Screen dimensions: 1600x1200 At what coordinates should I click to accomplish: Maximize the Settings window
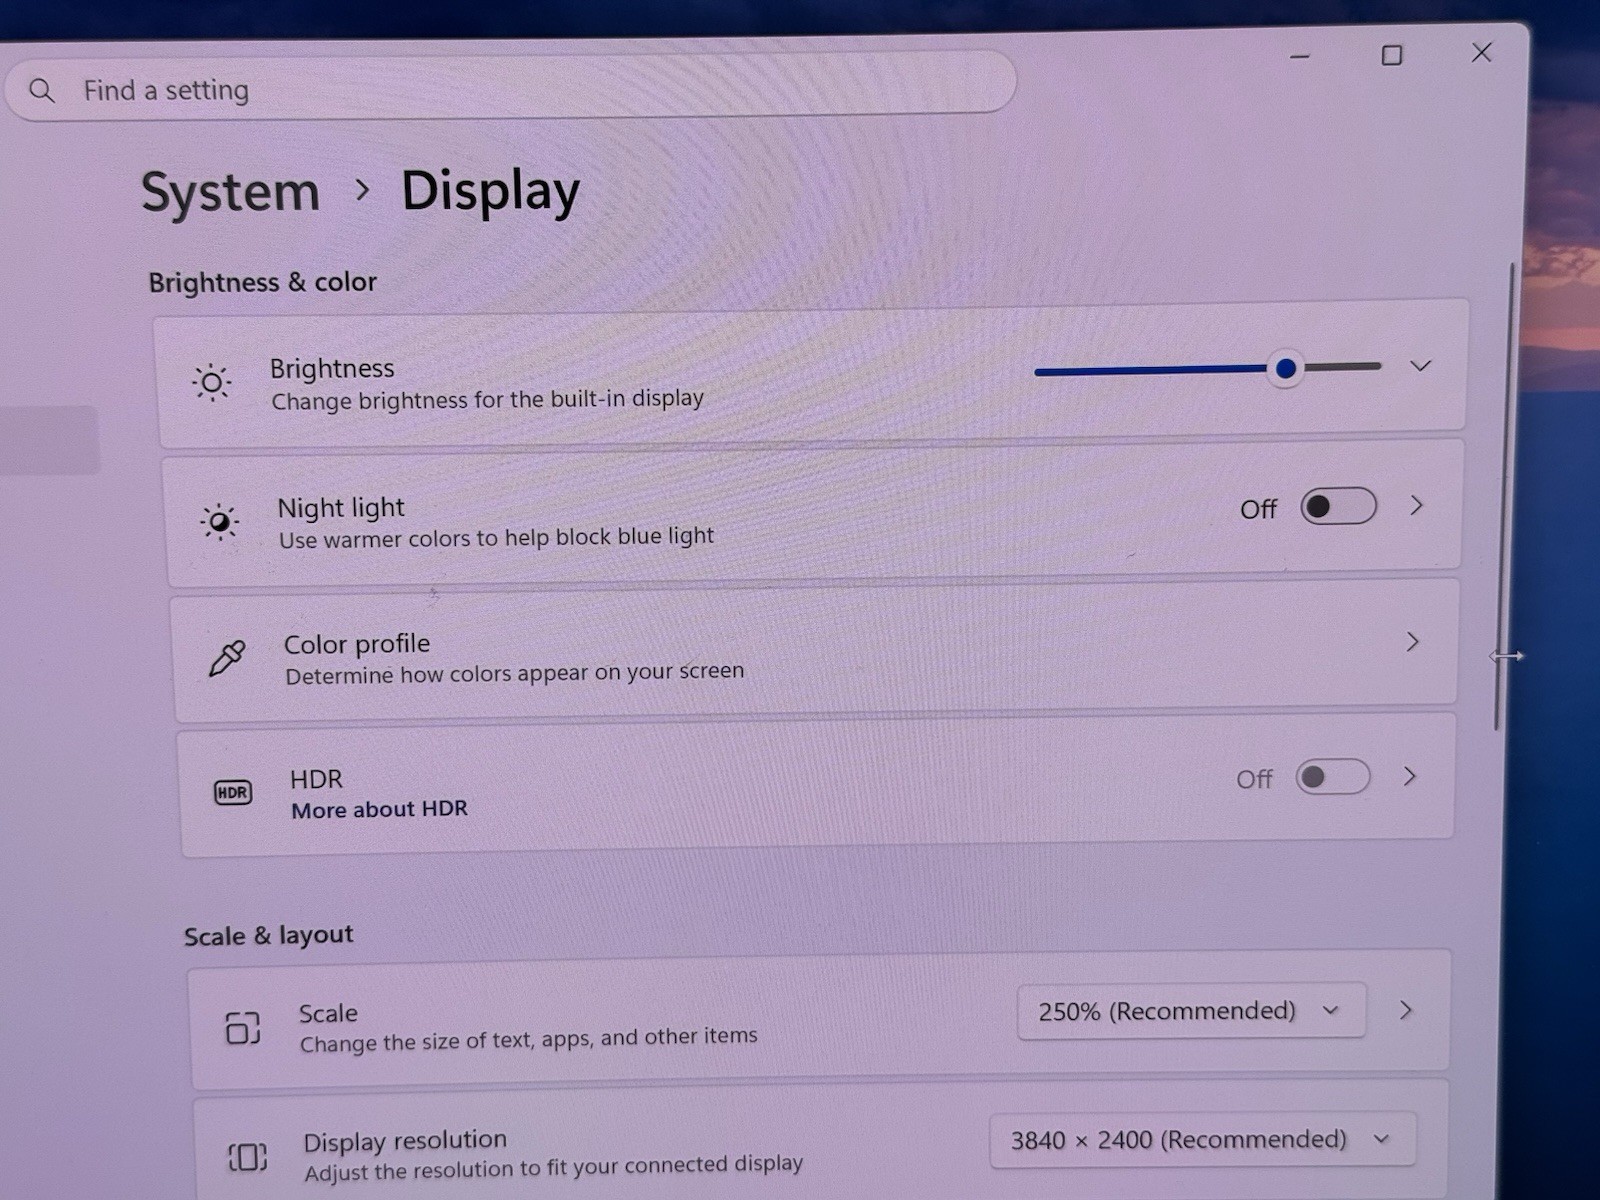pyautogui.click(x=1391, y=55)
